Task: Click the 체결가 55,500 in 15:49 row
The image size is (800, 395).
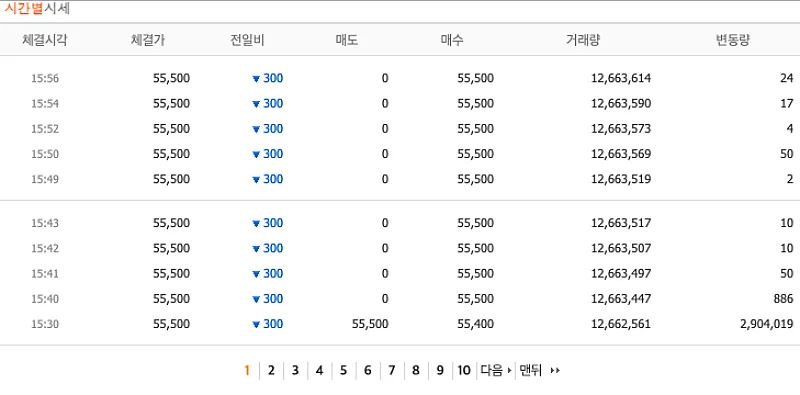Action: 171,179
